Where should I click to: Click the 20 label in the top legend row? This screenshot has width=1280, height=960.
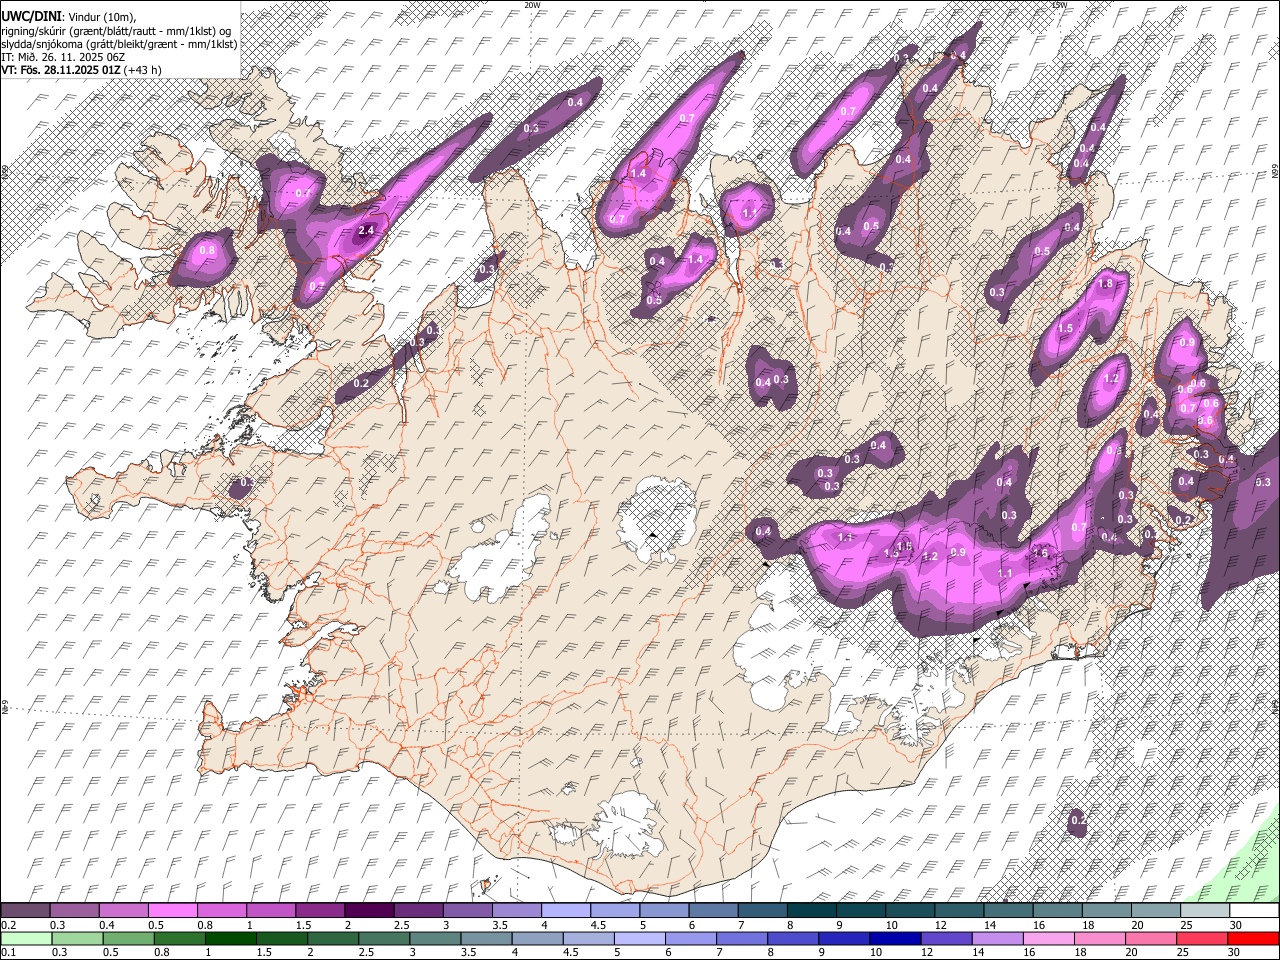tap(1137, 925)
